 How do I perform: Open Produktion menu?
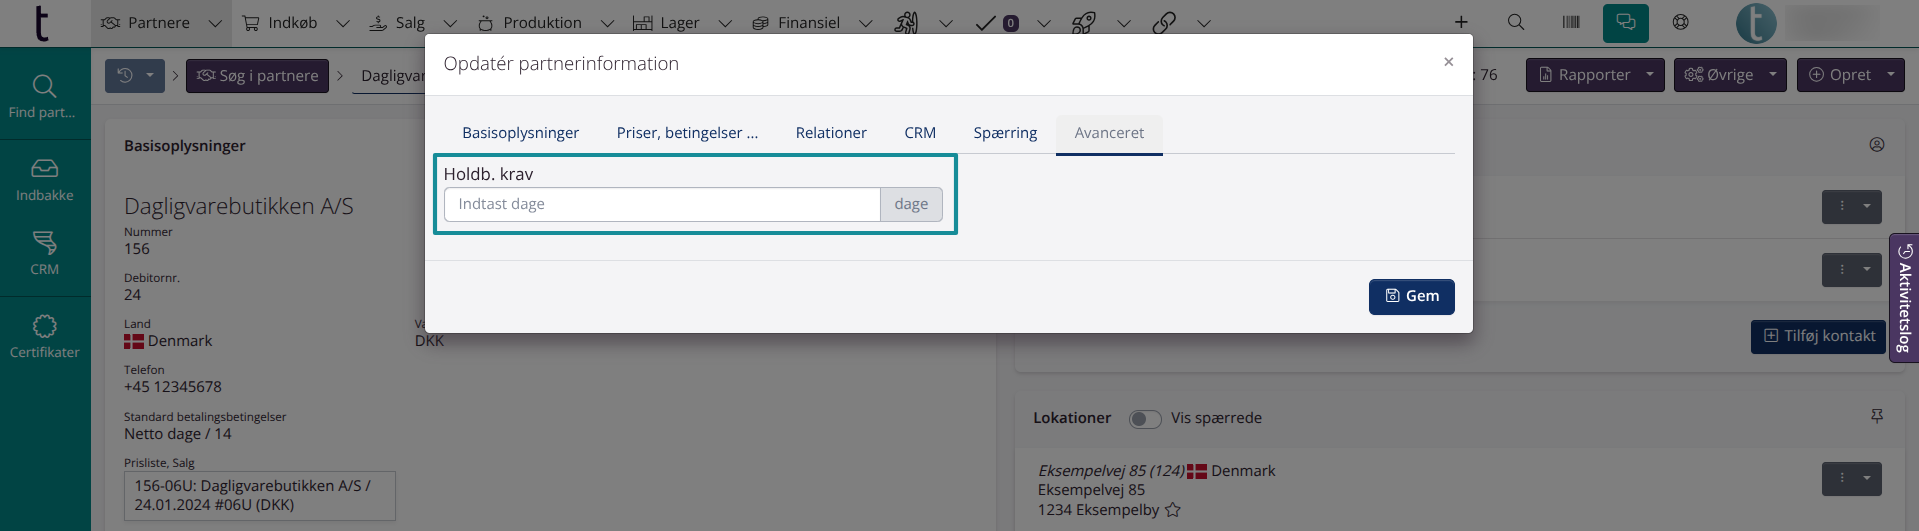pyautogui.click(x=530, y=23)
